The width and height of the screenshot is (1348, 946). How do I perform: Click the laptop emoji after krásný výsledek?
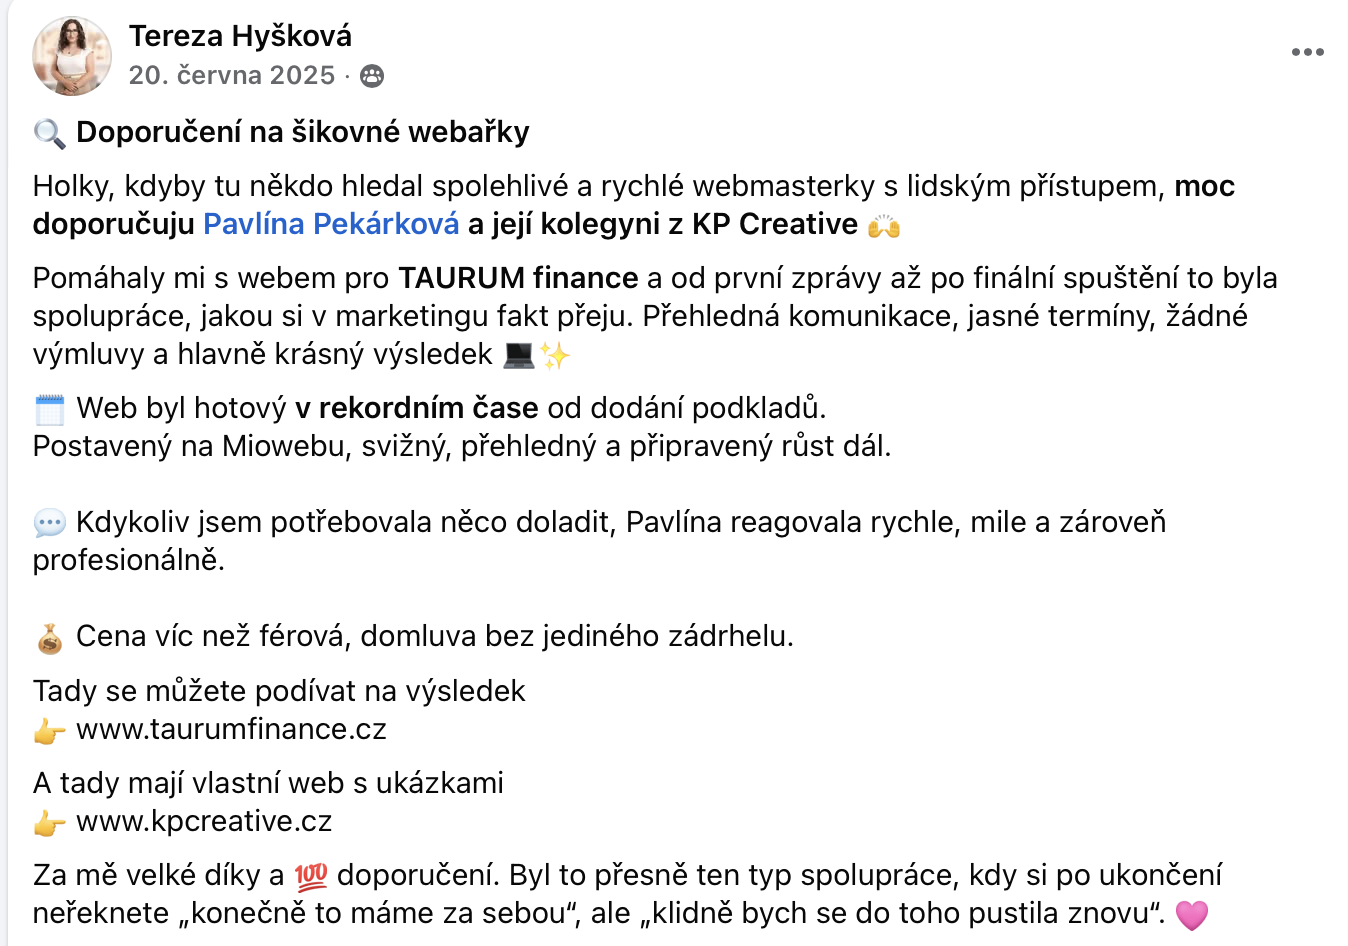point(519,355)
